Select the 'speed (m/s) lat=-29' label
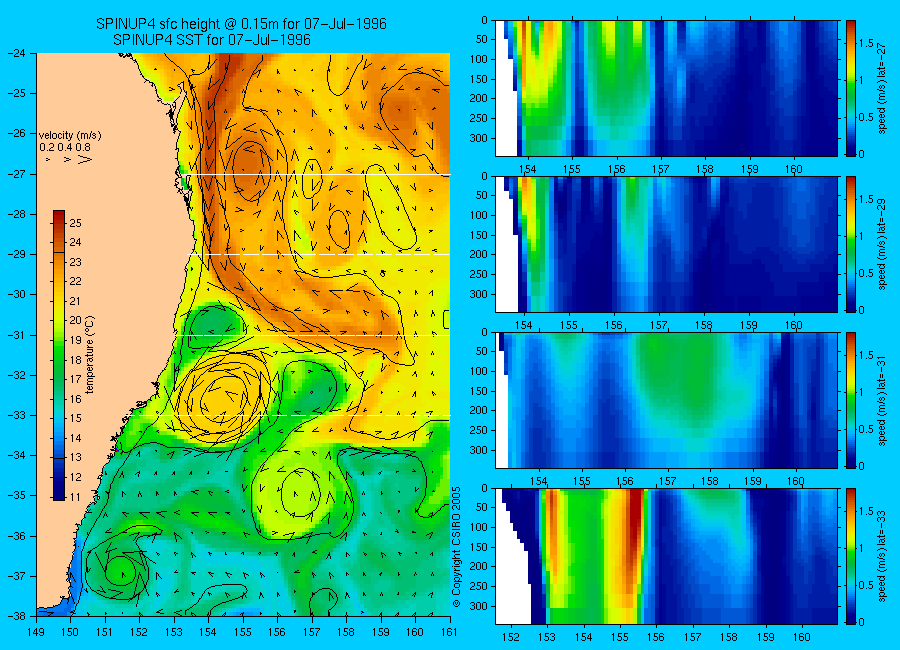The height and width of the screenshot is (650, 900). point(882,244)
